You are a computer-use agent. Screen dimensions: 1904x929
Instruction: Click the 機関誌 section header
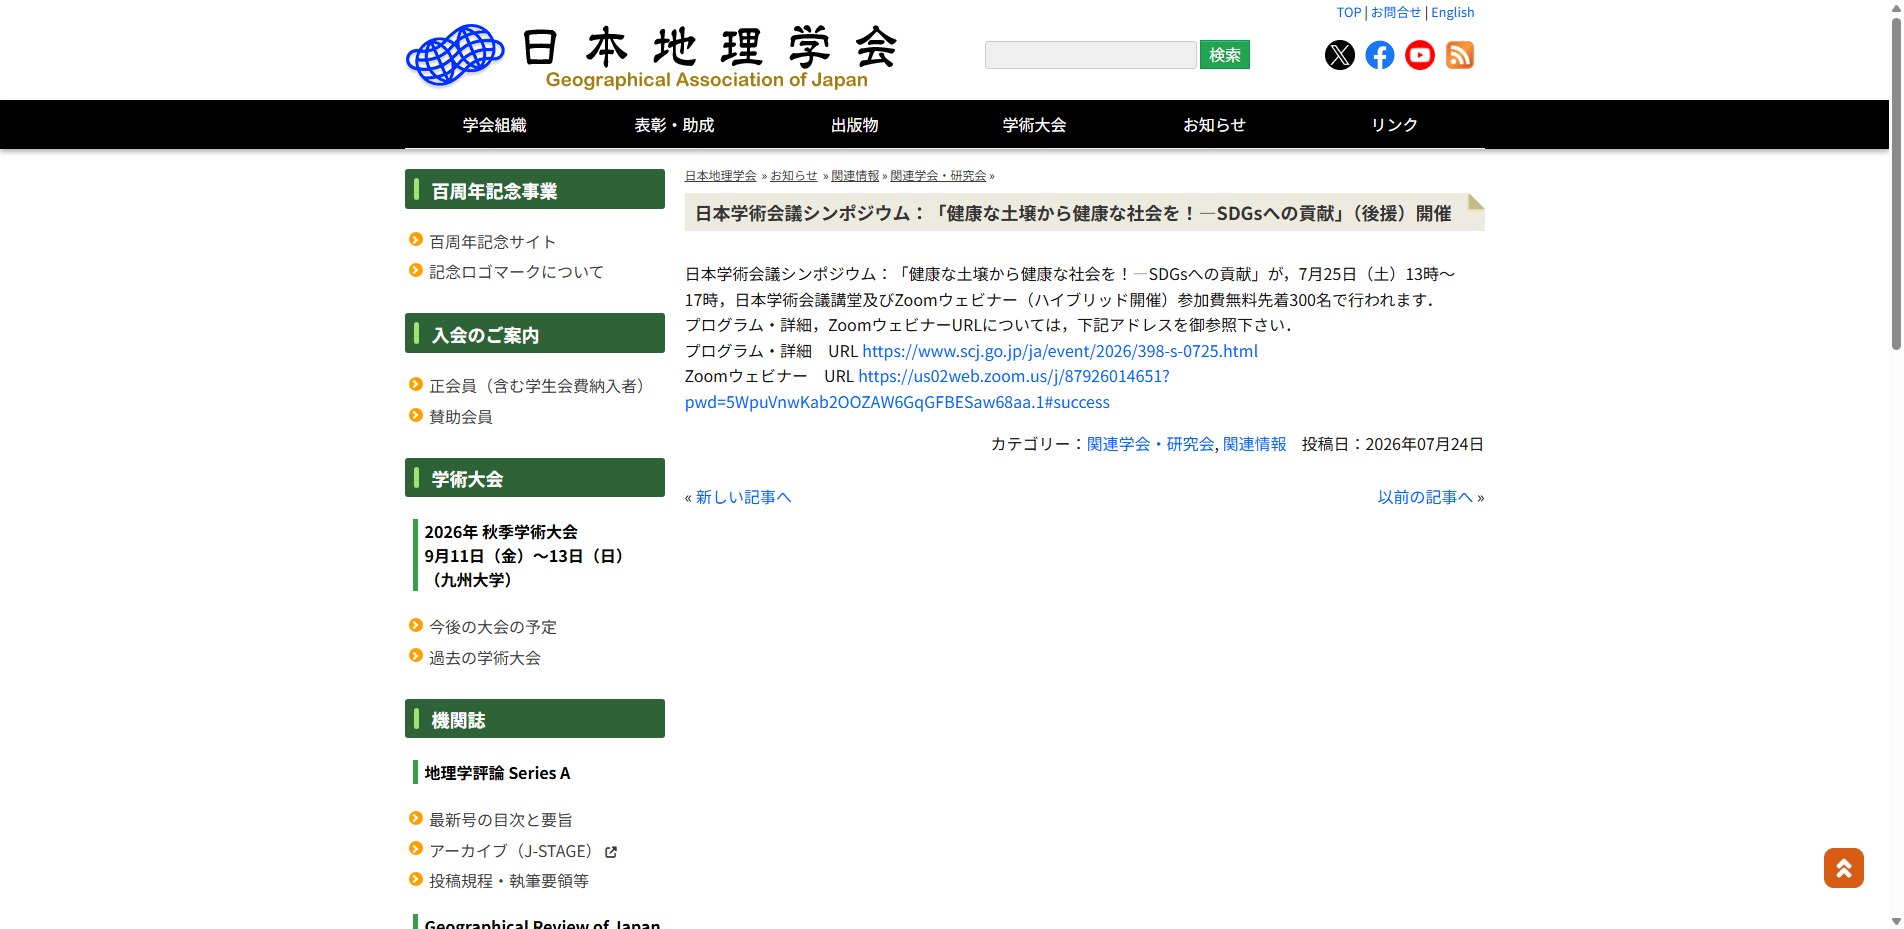point(534,719)
